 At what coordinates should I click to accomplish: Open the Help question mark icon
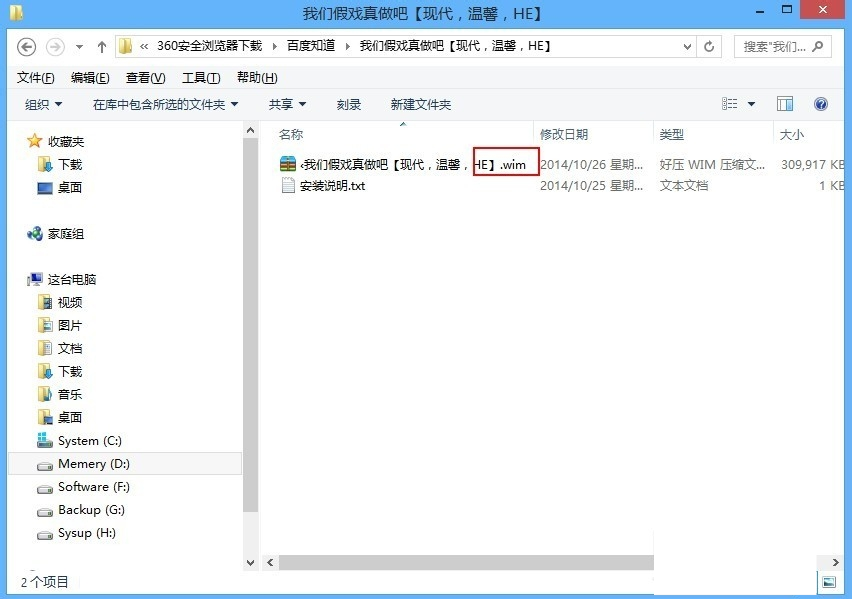click(x=821, y=104)
